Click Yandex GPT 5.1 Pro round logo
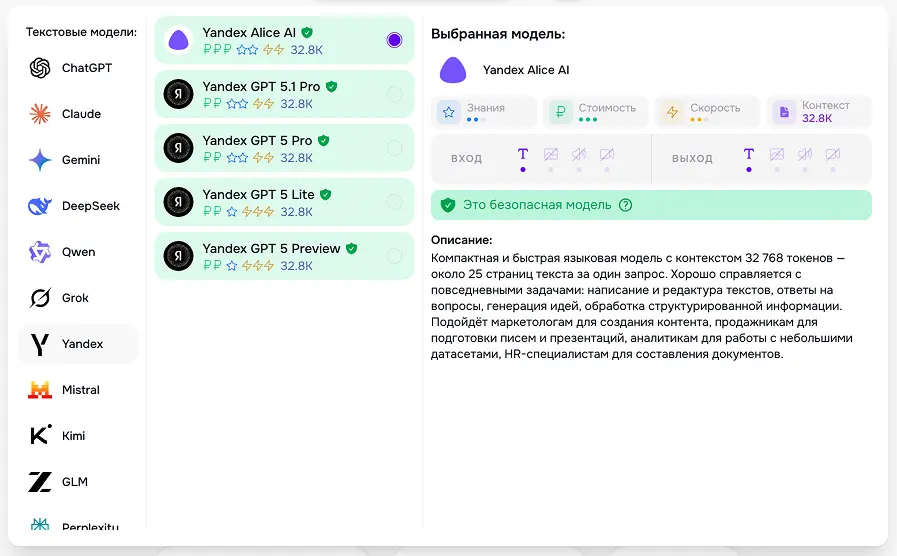This screenshot has width=897, height=556. tap(178, 94)
